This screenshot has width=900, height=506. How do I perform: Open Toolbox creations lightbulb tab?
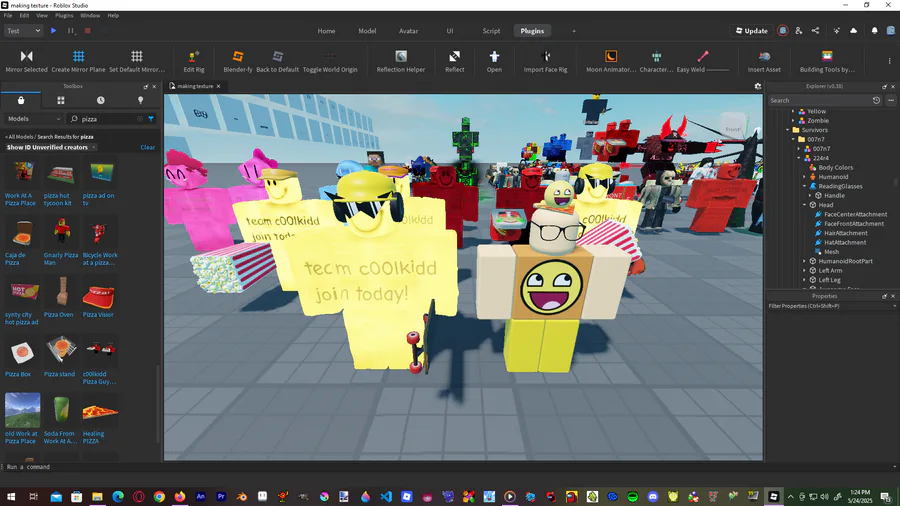tap(141, 100)
